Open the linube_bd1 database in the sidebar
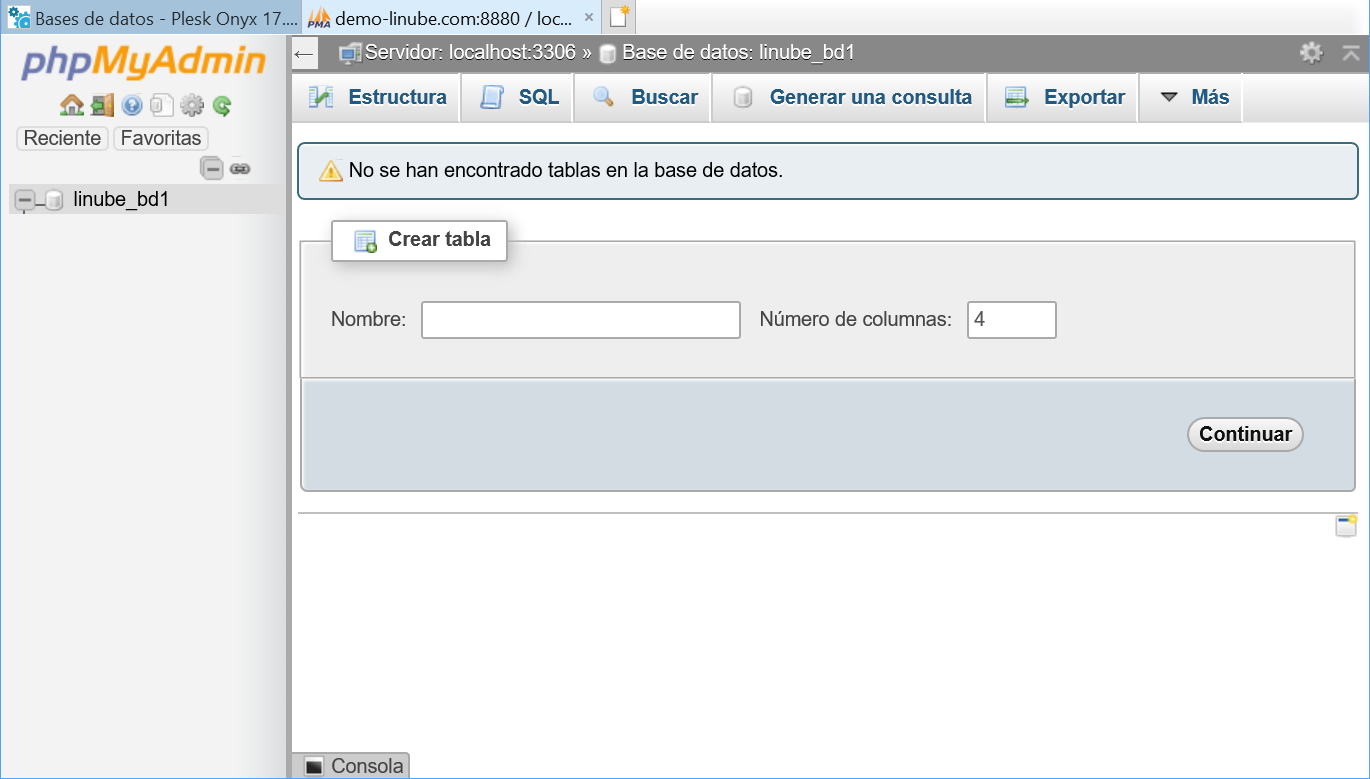1370x779 pixels. tap(121, 199)
